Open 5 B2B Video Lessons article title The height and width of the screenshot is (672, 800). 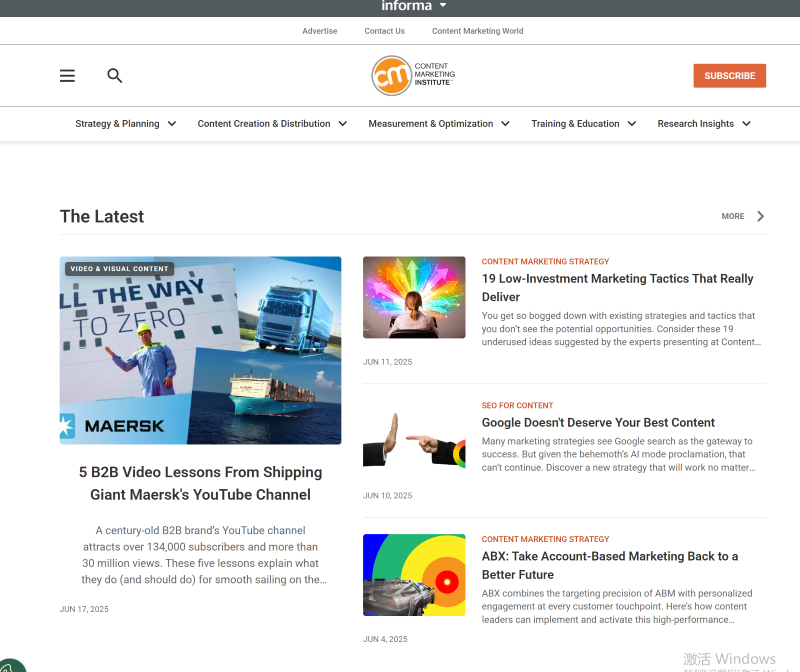[201, 483]
